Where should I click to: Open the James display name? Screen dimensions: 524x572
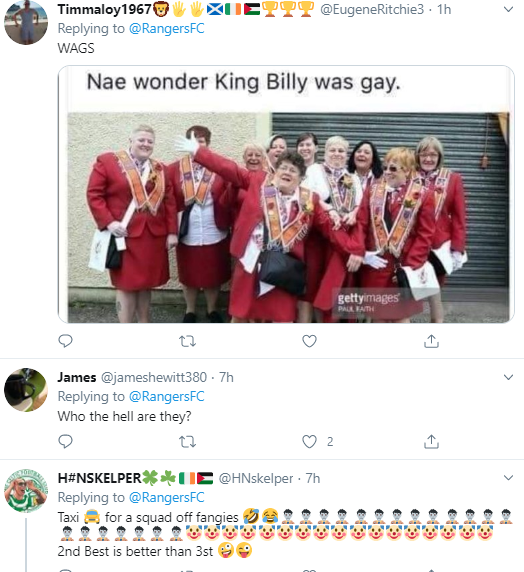(x=77, y=377)
